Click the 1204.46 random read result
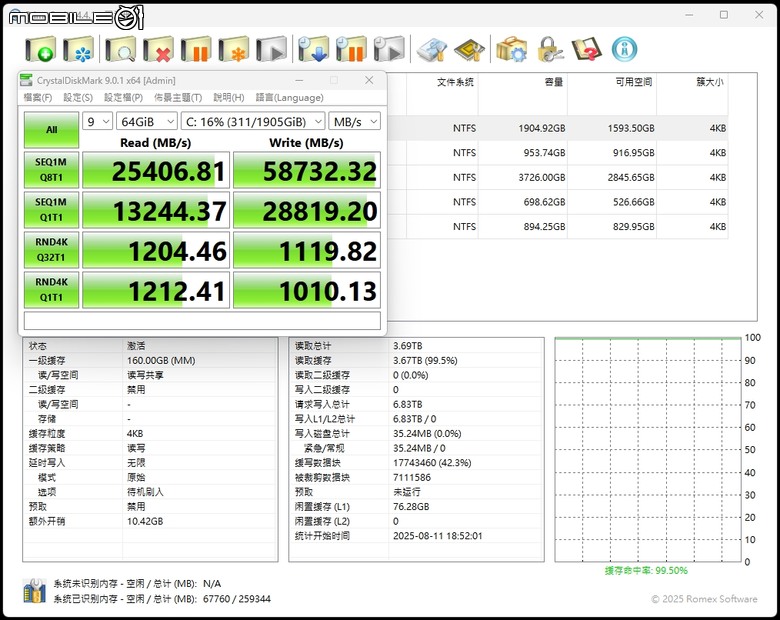Viewport: 780px width, 620px height. 156,250
